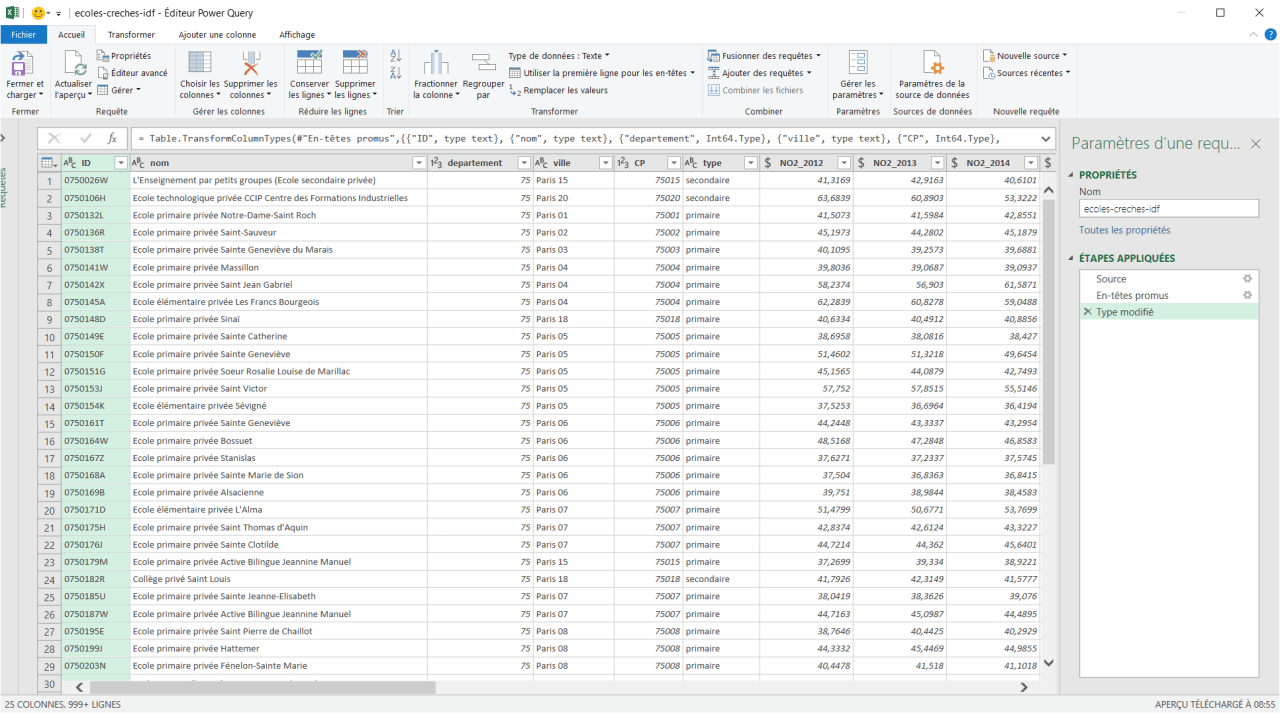This screenshot has height=713, width=1280.
Task: Collapse the ÉTAPES APPLIQUÉES section
Action: (x=1073, y=258)
